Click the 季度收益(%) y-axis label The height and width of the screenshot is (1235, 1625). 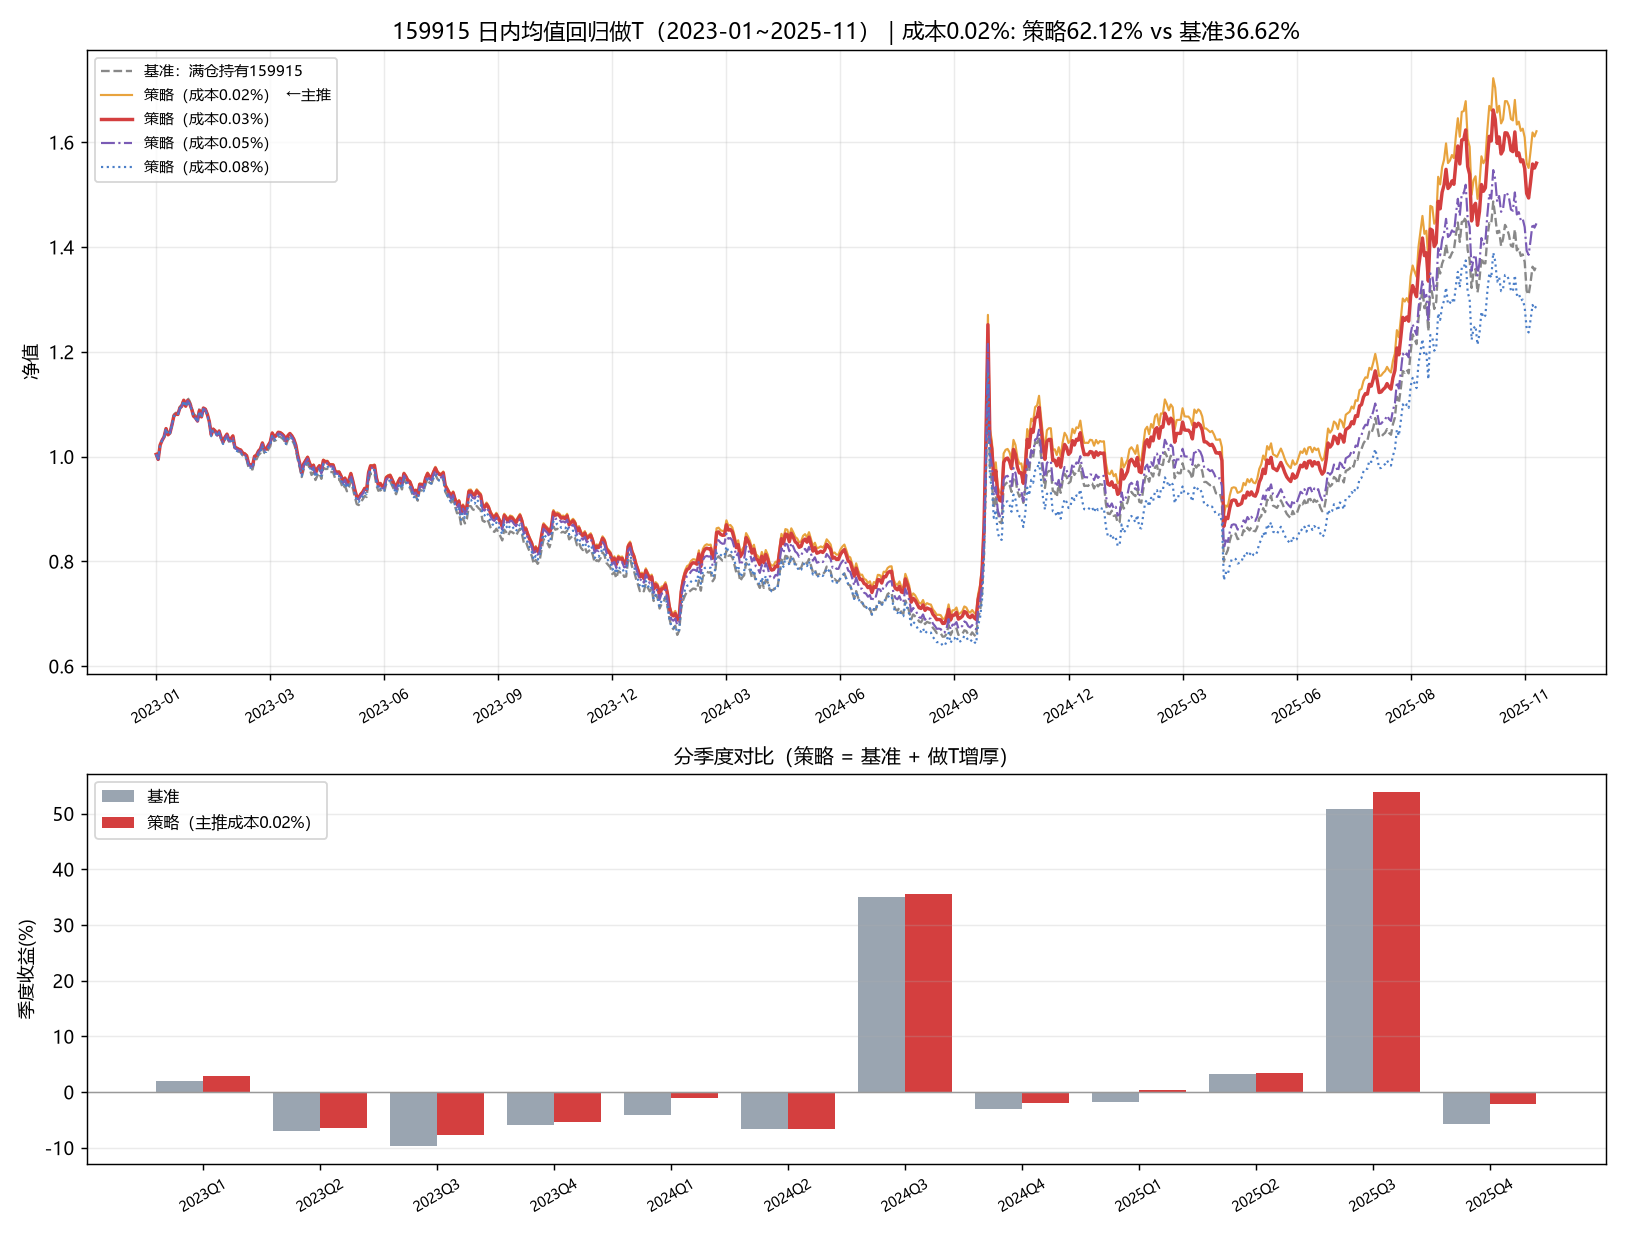click(27, 969)
